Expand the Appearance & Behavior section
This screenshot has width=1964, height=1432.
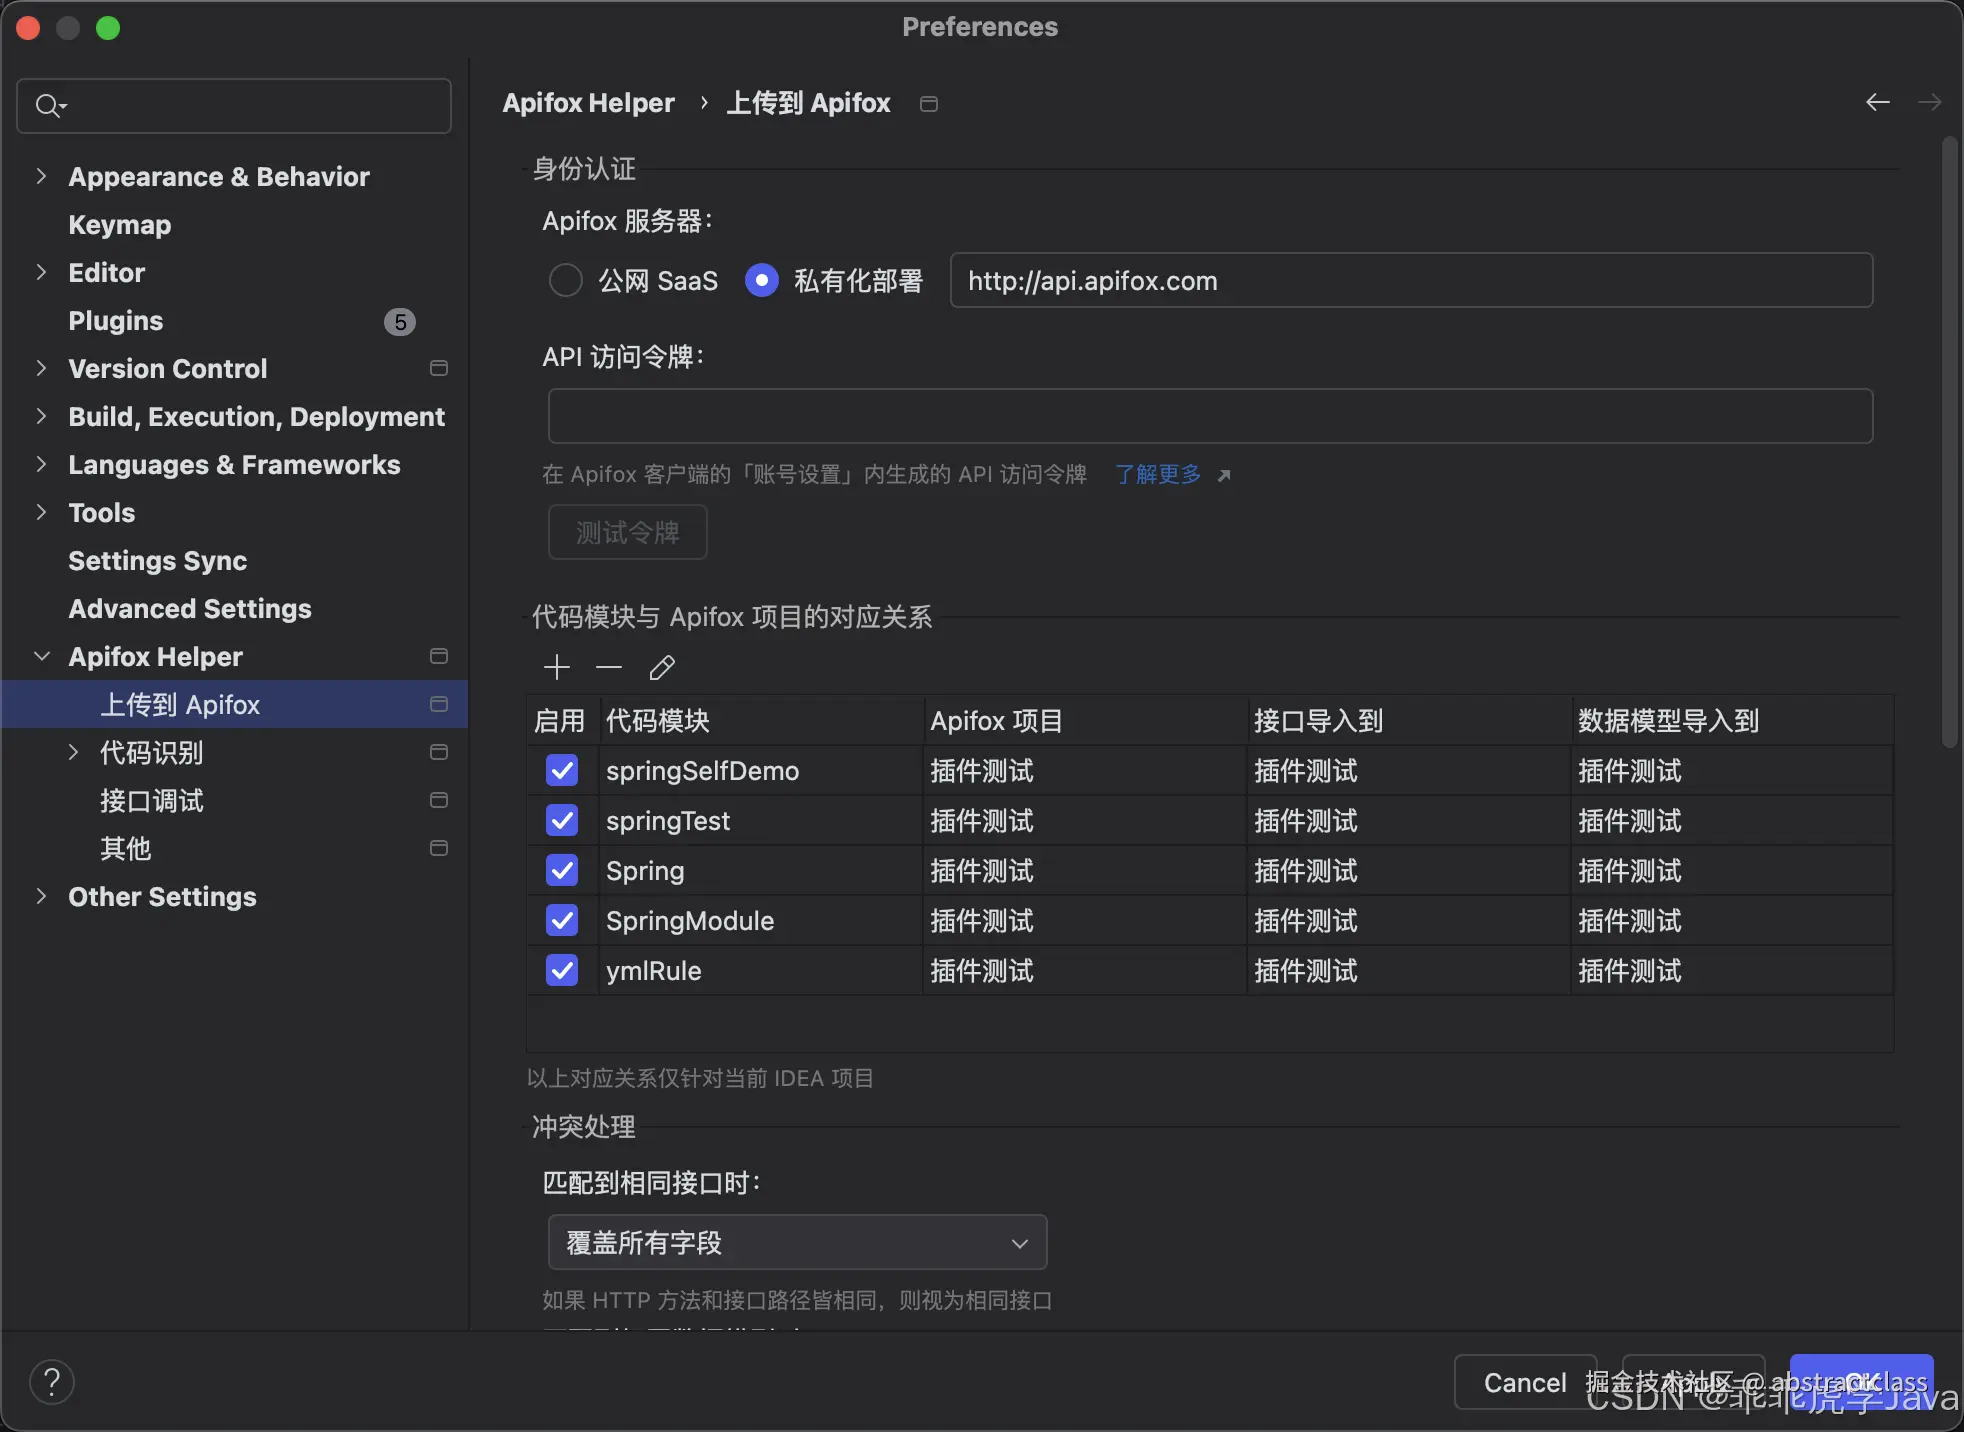click(x=40, y=176)
